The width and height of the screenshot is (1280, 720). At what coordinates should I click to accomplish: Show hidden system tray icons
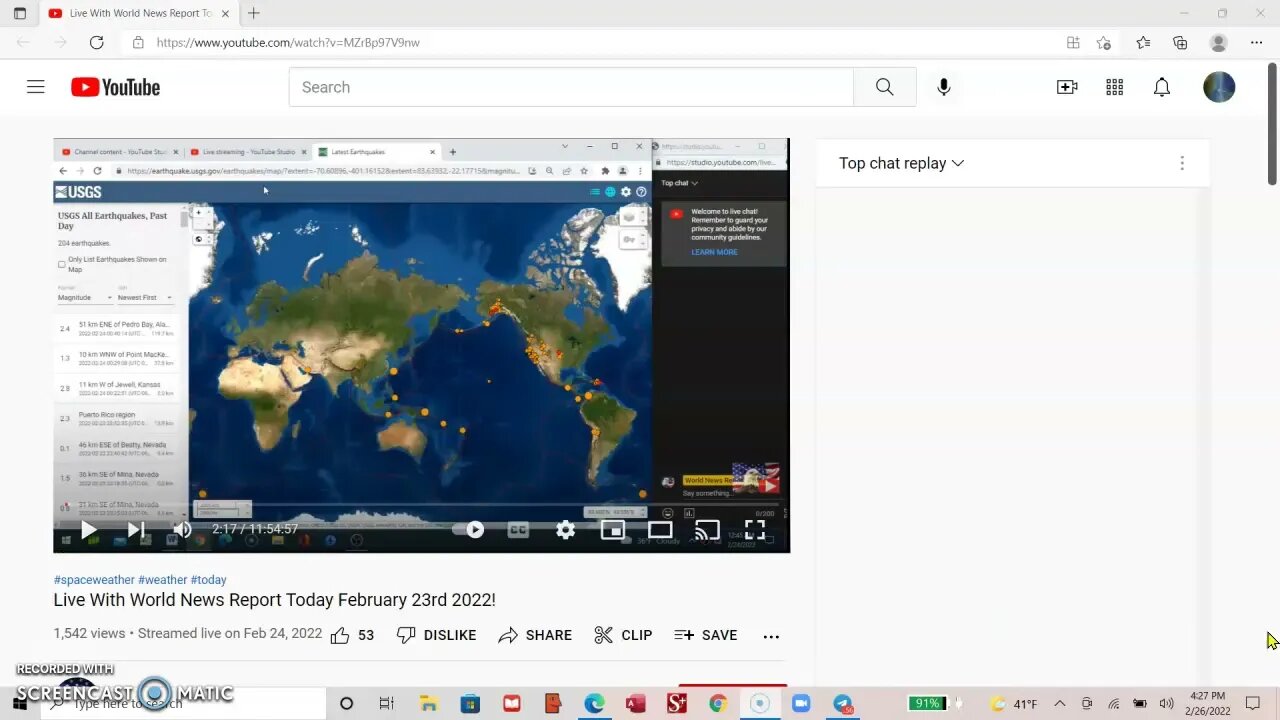click(x=1060, y=704)
